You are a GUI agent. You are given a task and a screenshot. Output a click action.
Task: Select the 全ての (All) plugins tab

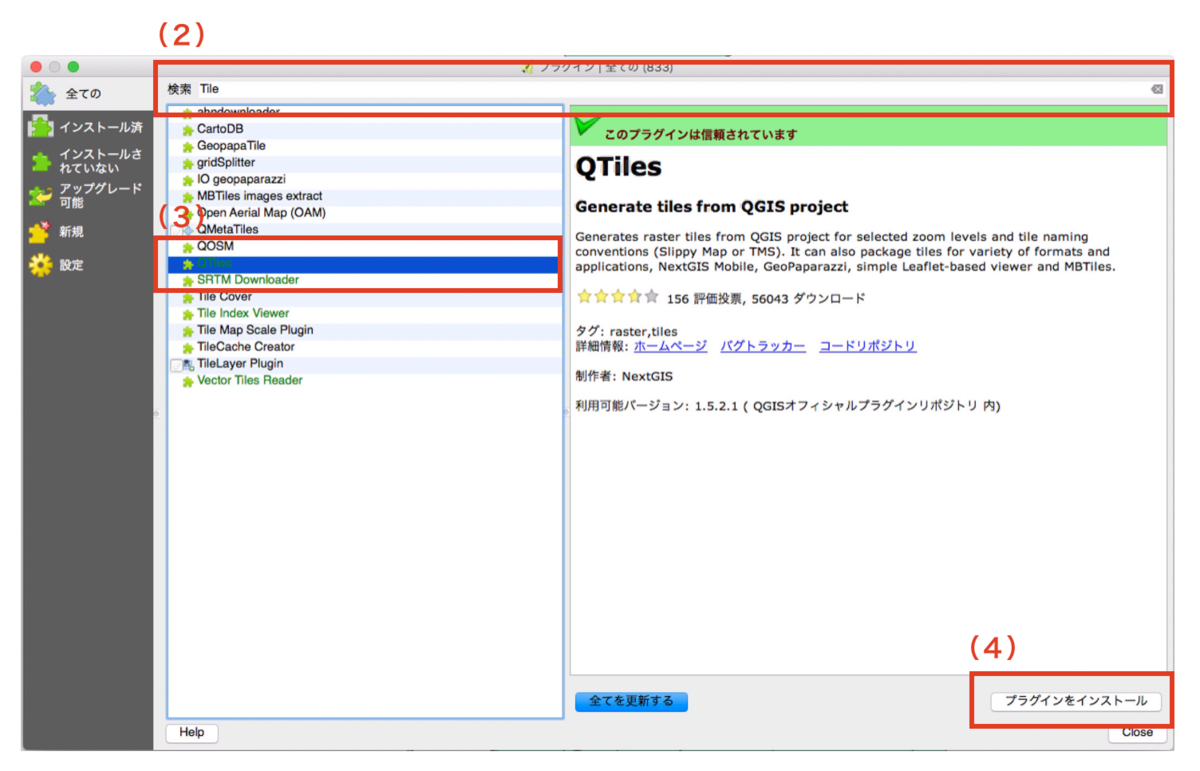click(88, 94)
